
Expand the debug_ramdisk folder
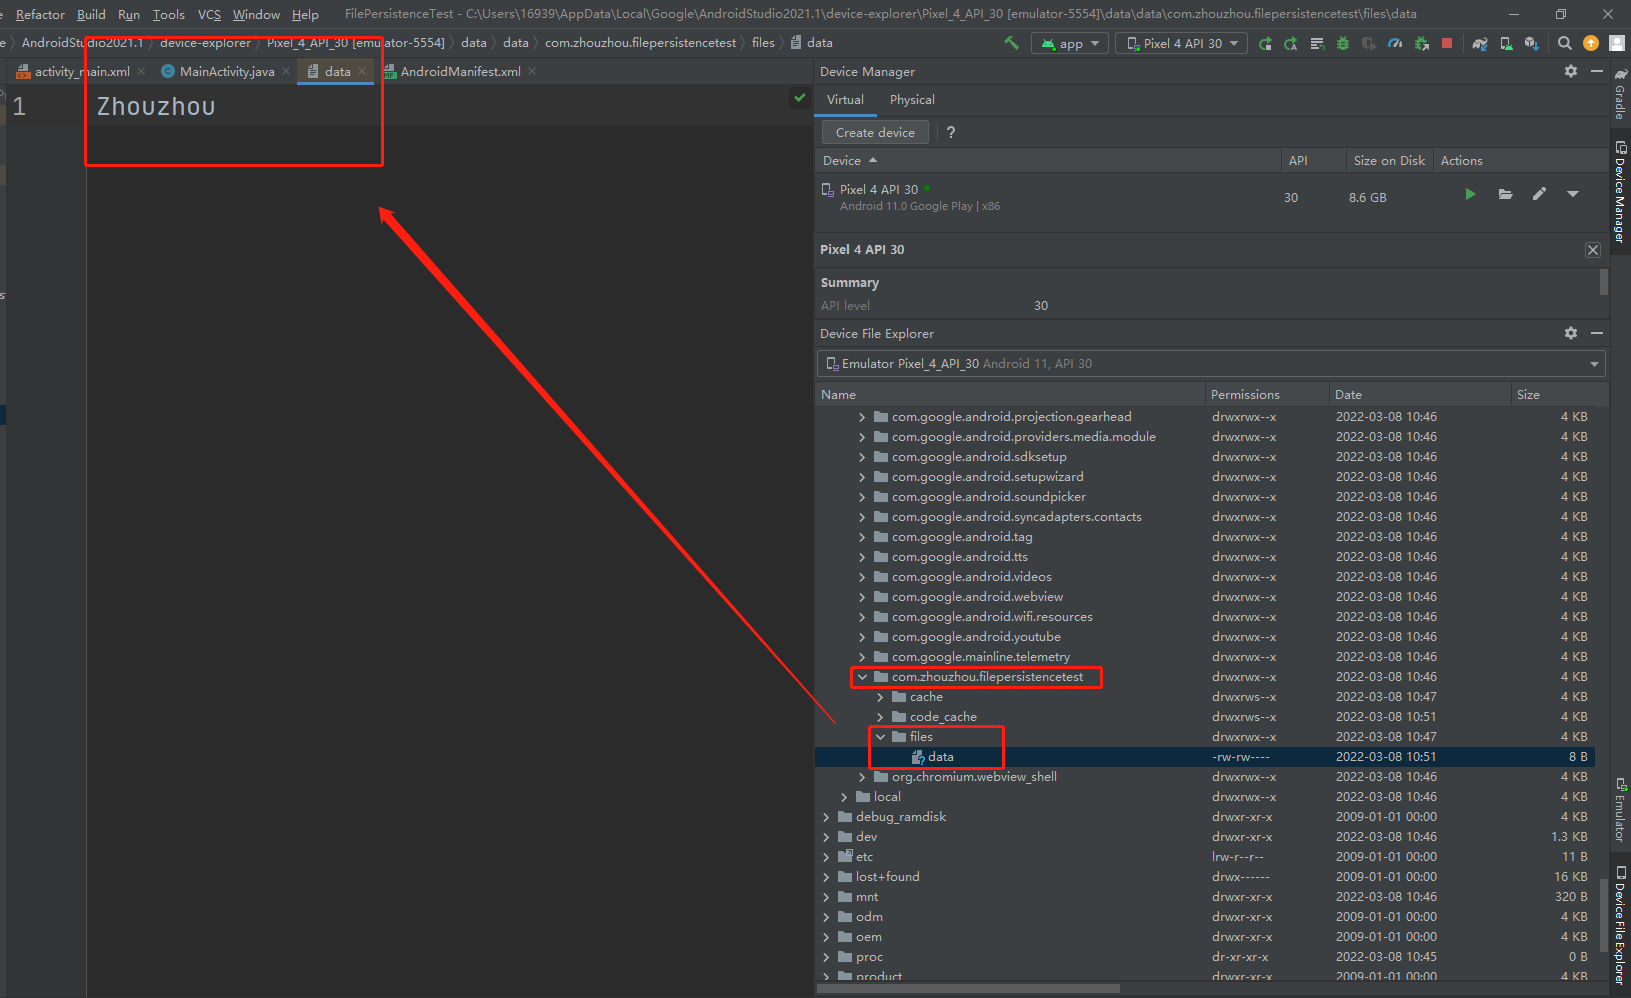point(826,817)
